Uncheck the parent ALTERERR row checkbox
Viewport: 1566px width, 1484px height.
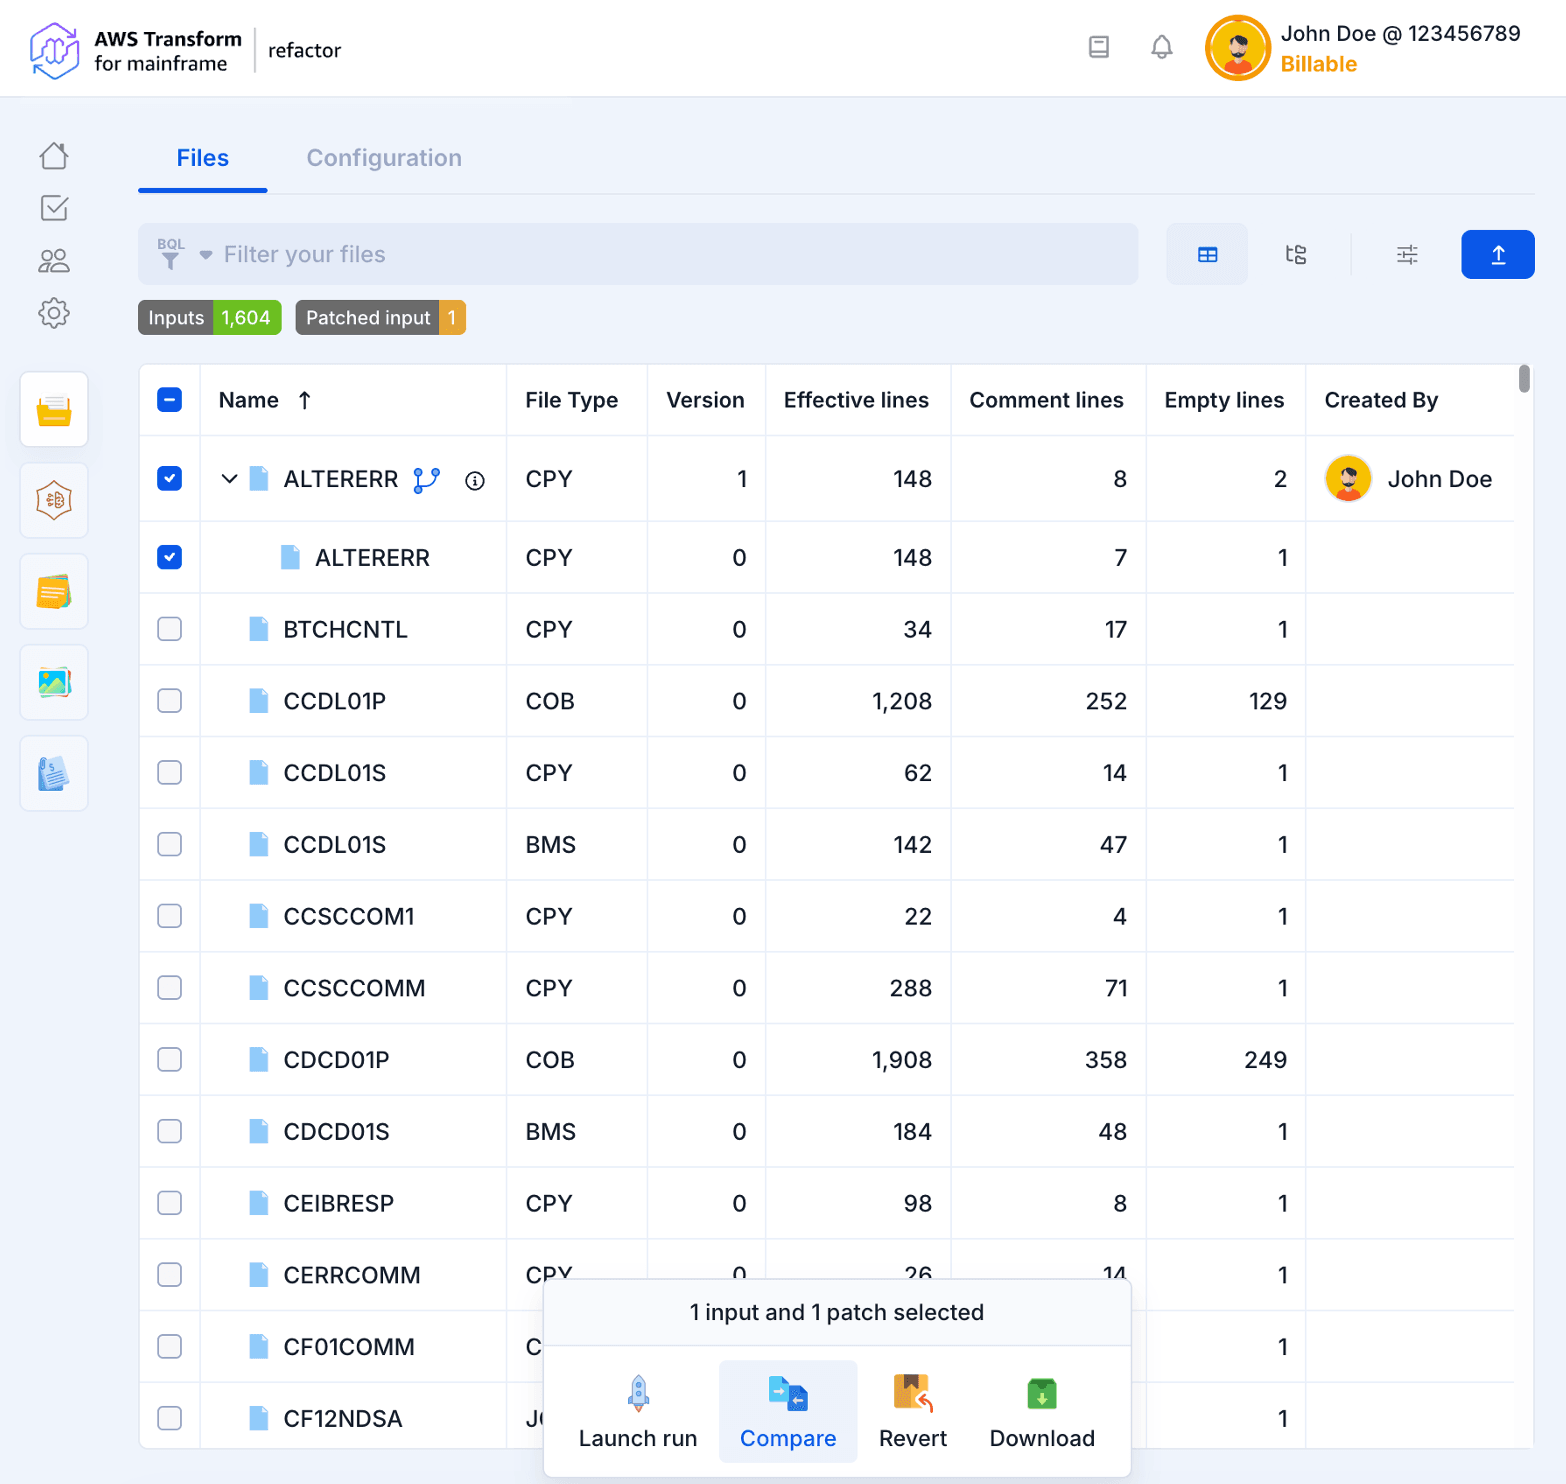(x=170, y=479)
